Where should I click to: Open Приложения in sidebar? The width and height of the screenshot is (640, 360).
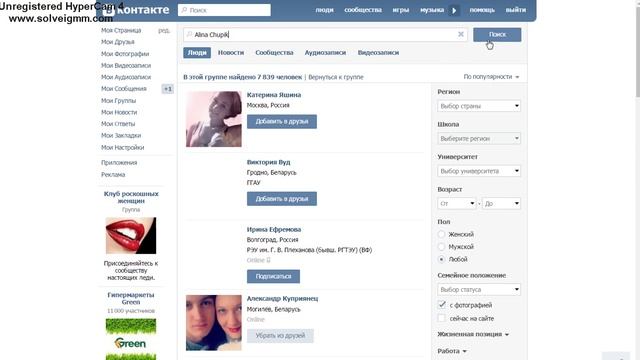[119, 162]
